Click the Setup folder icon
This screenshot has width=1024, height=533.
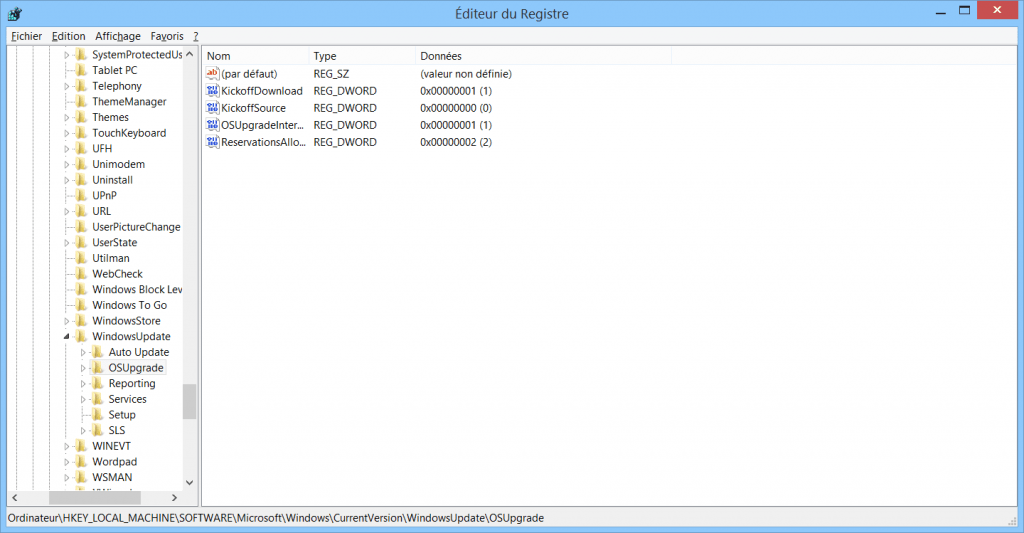[97, 415]
